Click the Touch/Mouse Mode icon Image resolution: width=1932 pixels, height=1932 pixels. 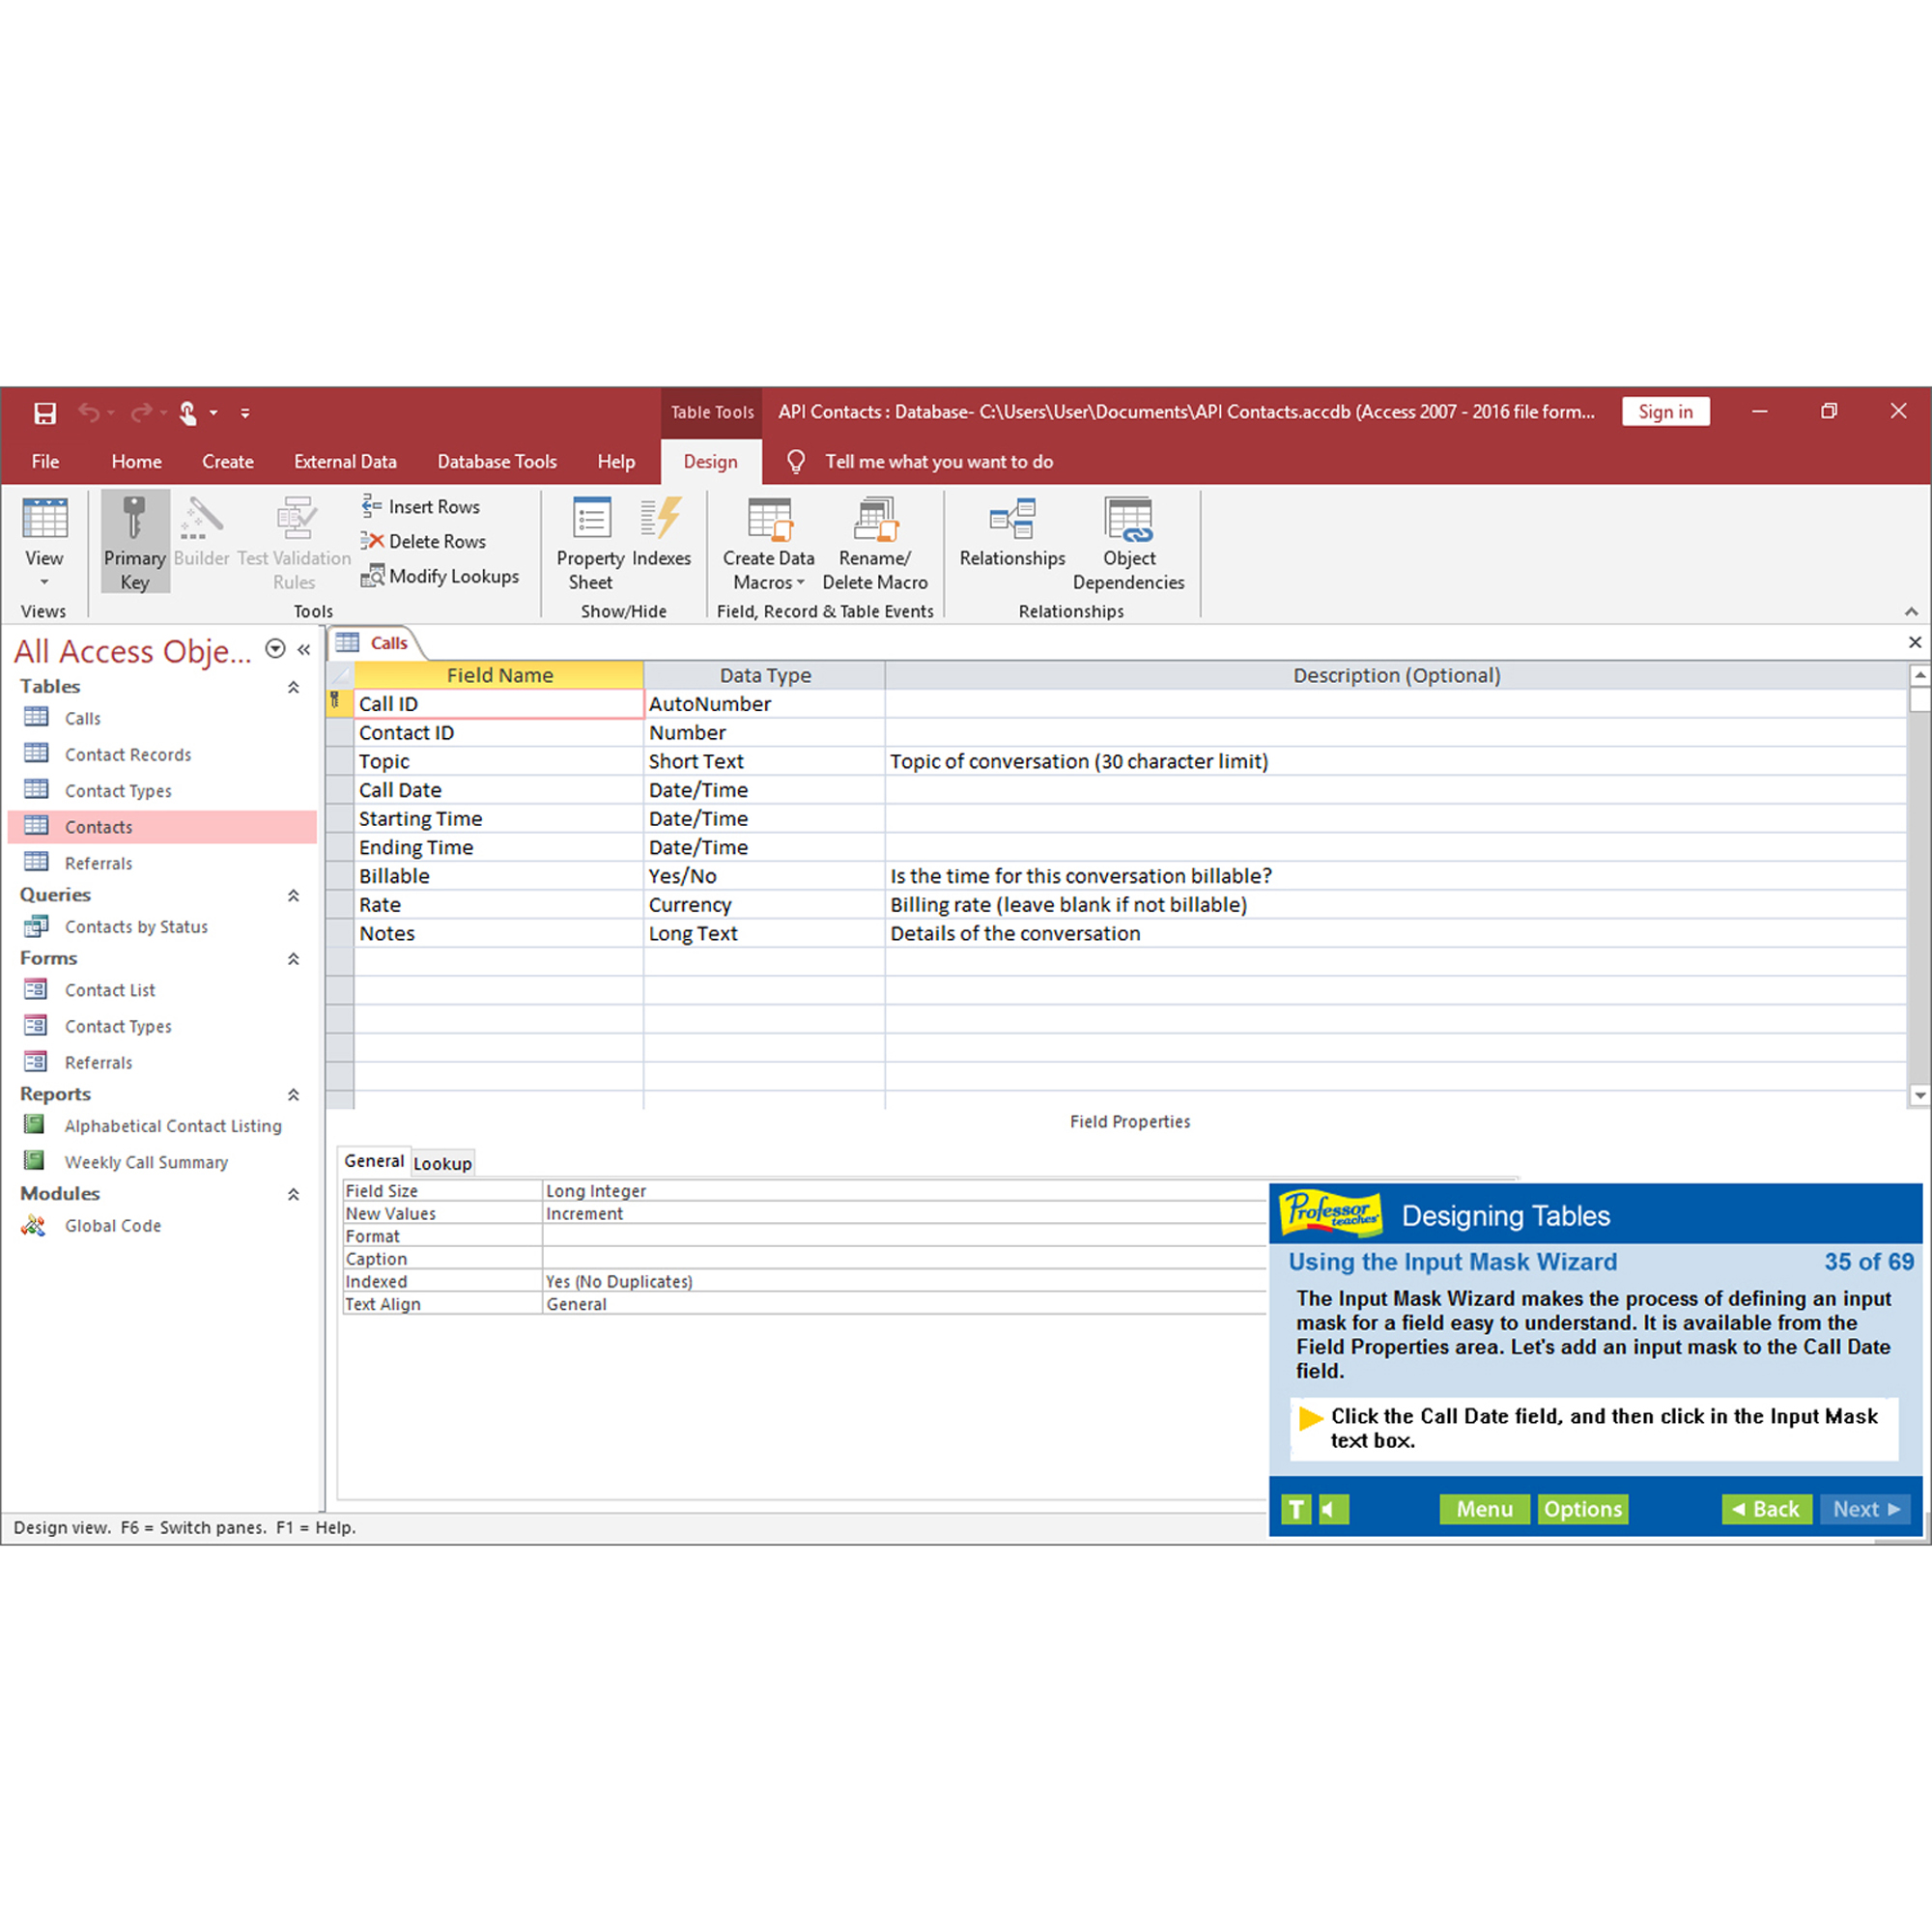188,412
